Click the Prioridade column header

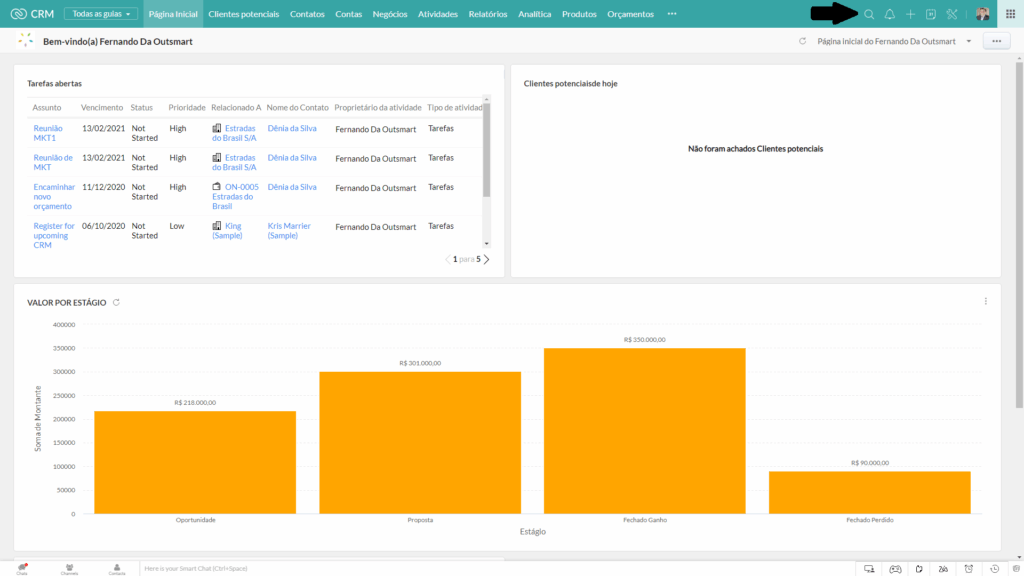[x=187, y=108]
